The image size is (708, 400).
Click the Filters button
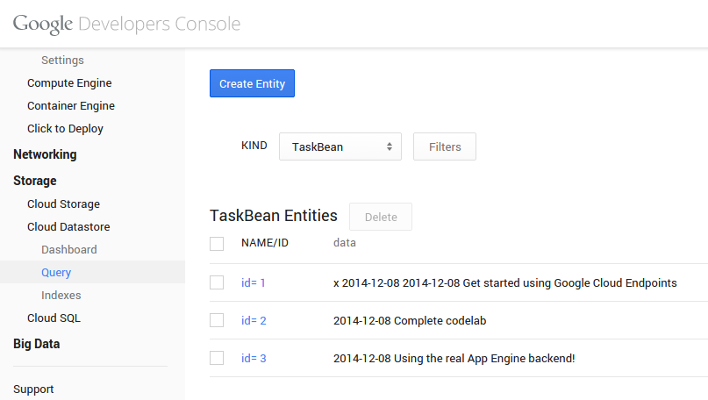click(444, 147)
